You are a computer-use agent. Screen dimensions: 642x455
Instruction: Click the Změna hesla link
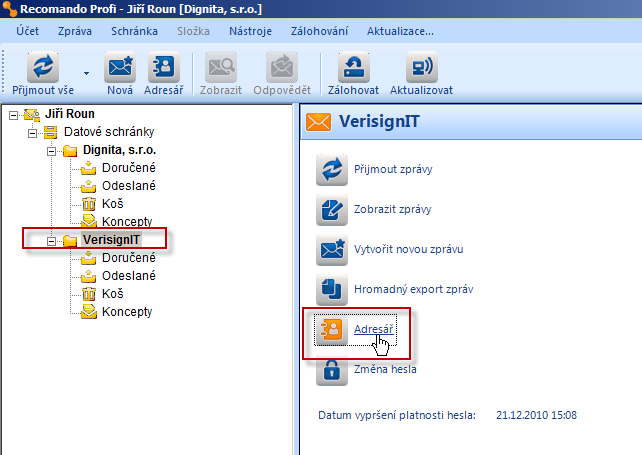pos(385,369)
